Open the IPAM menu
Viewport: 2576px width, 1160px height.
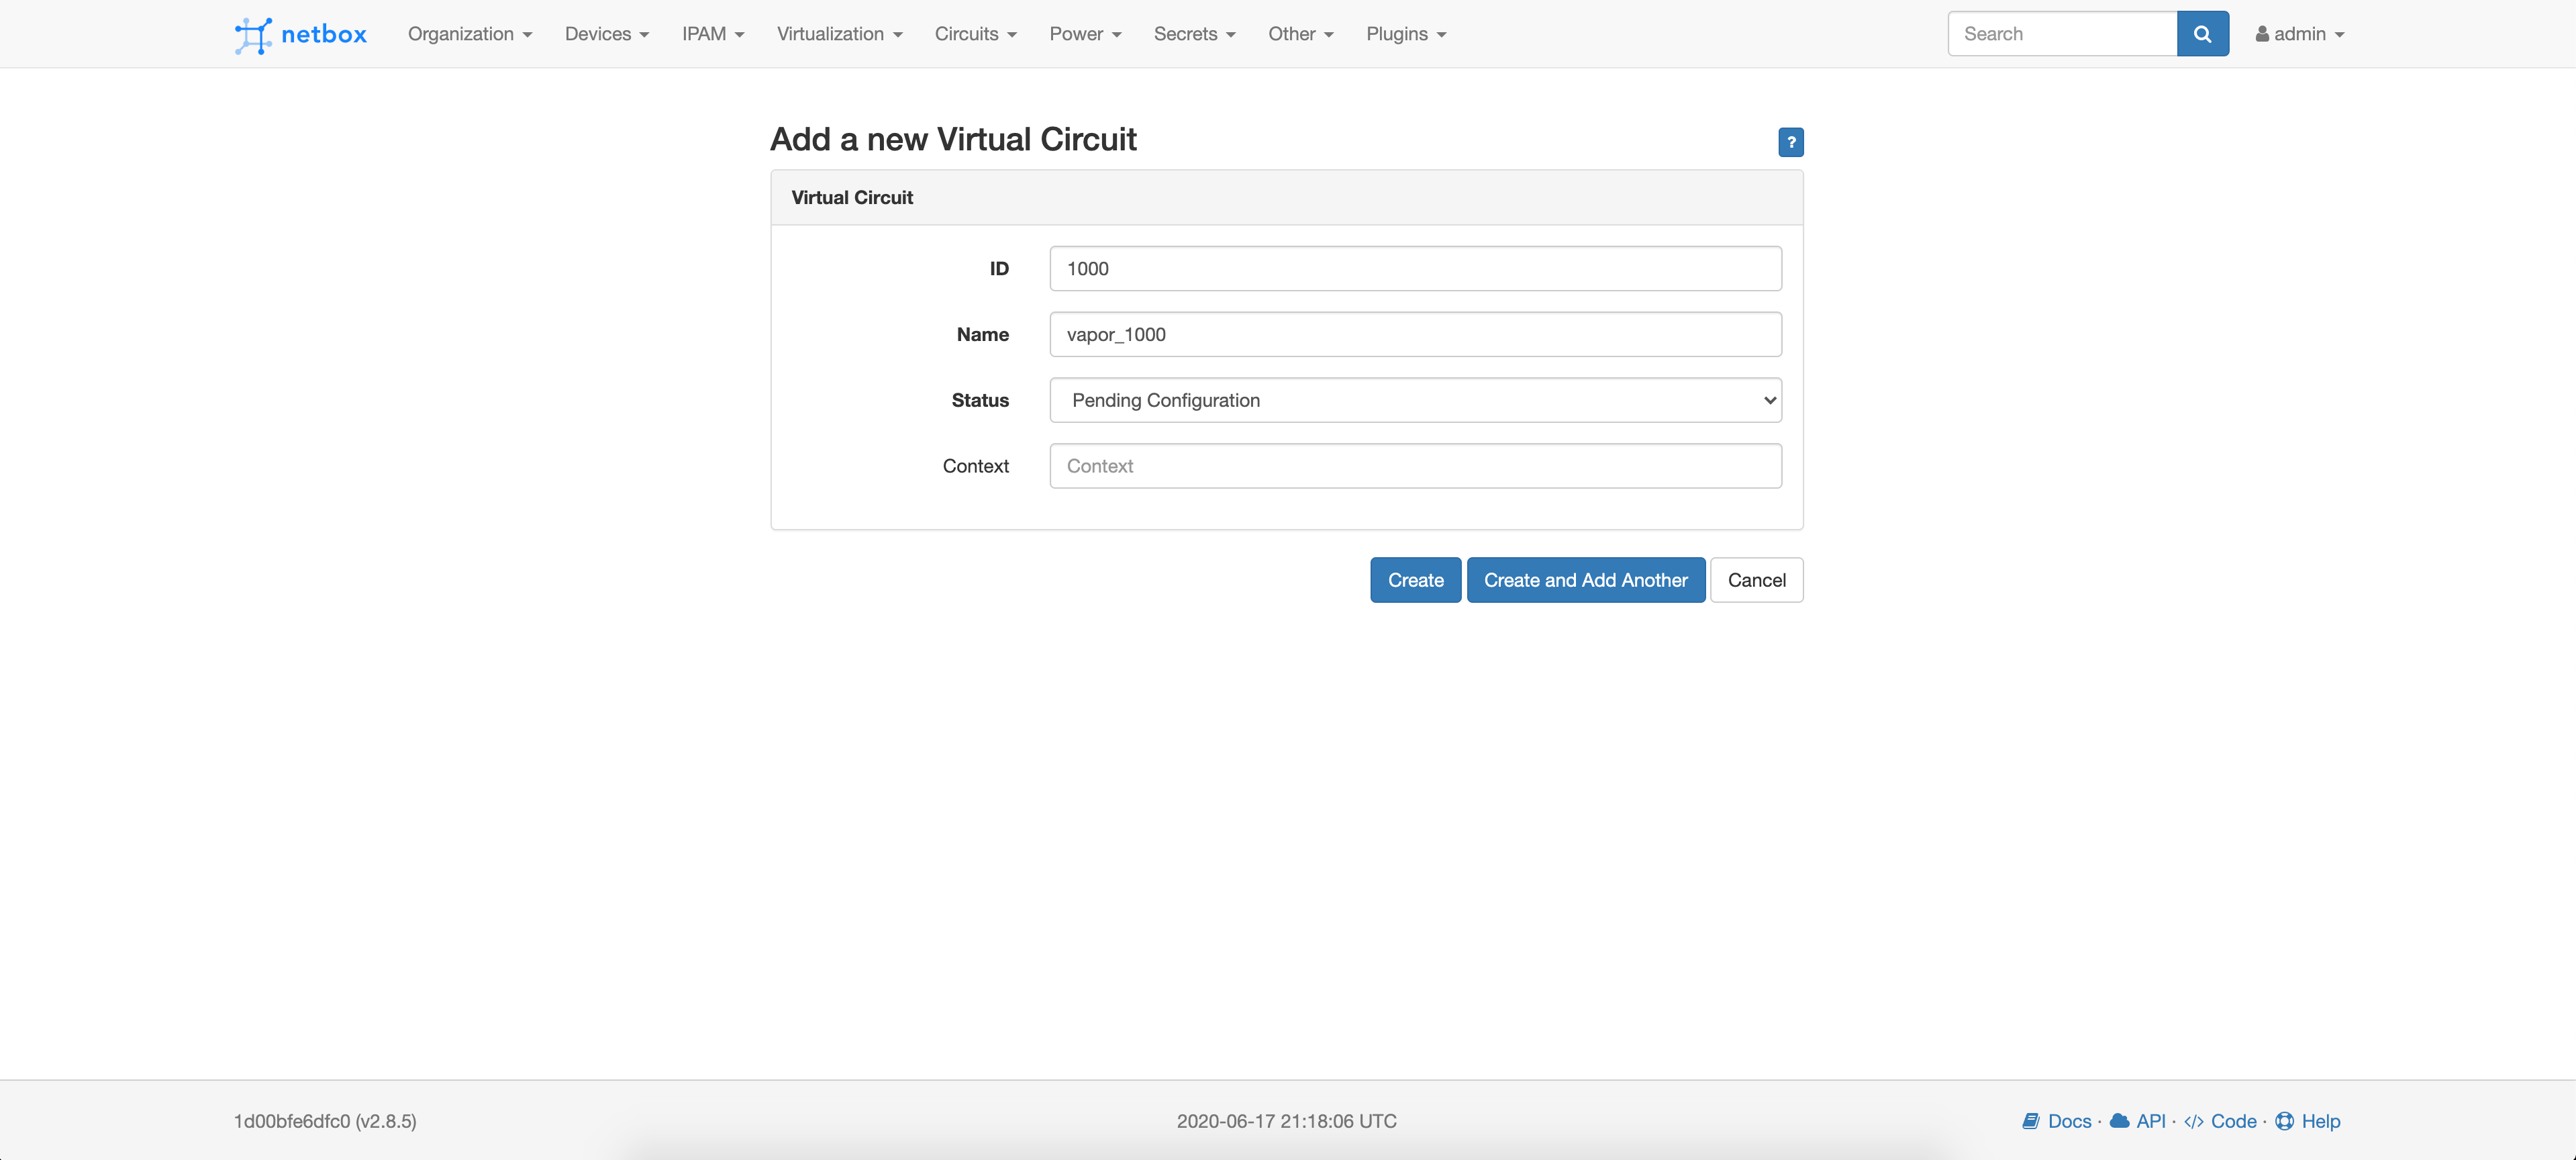712,34
